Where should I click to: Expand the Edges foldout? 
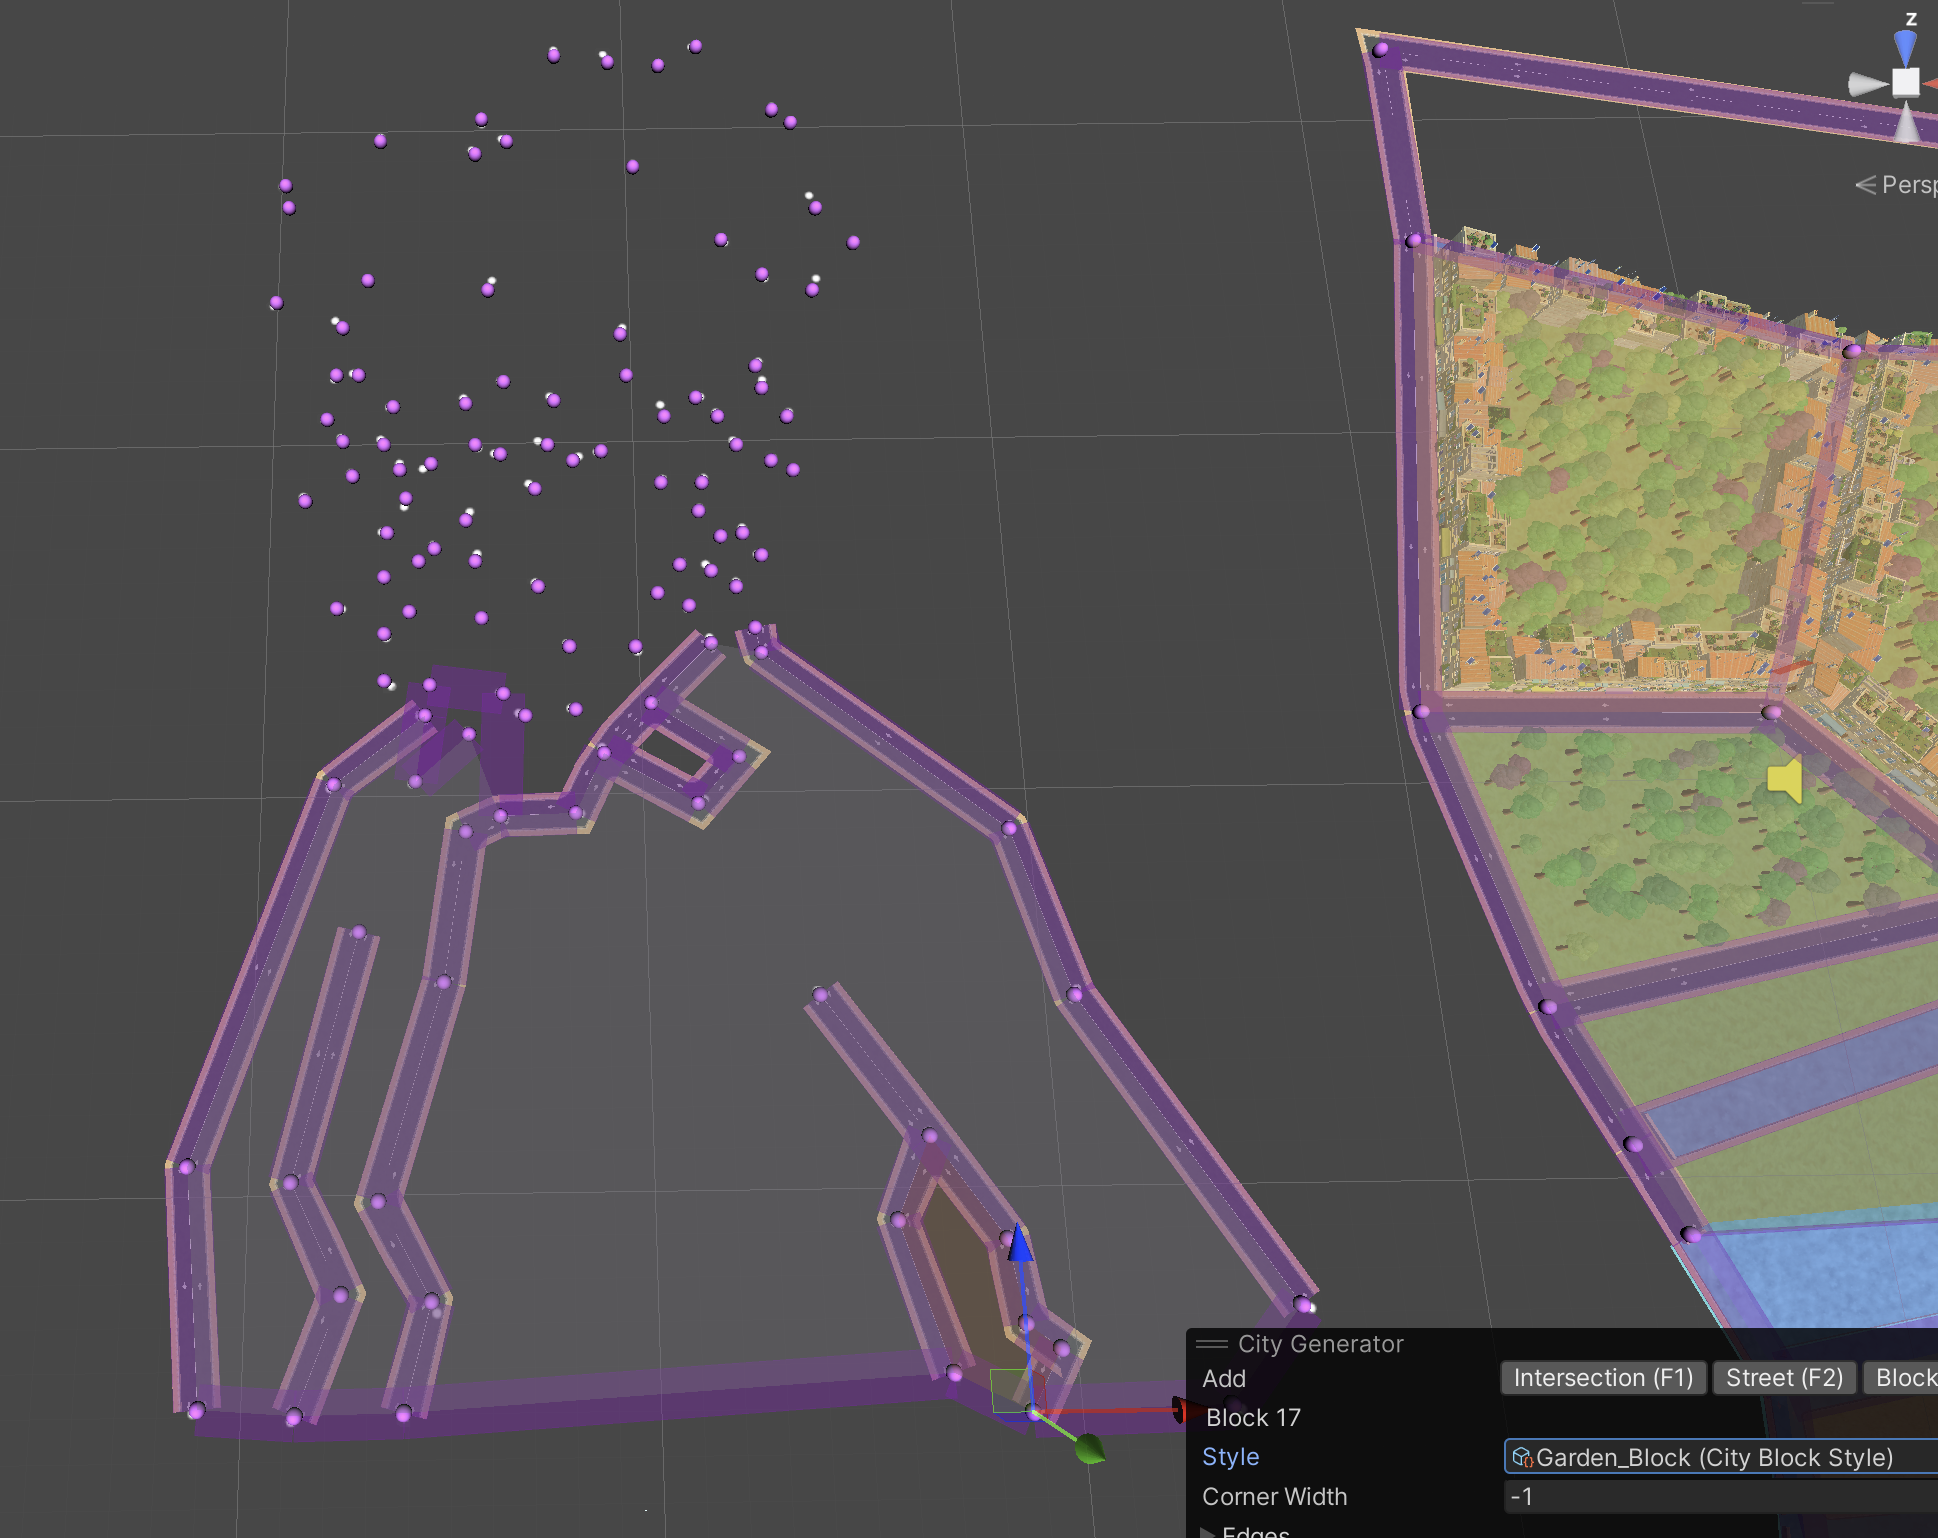1208,1532
